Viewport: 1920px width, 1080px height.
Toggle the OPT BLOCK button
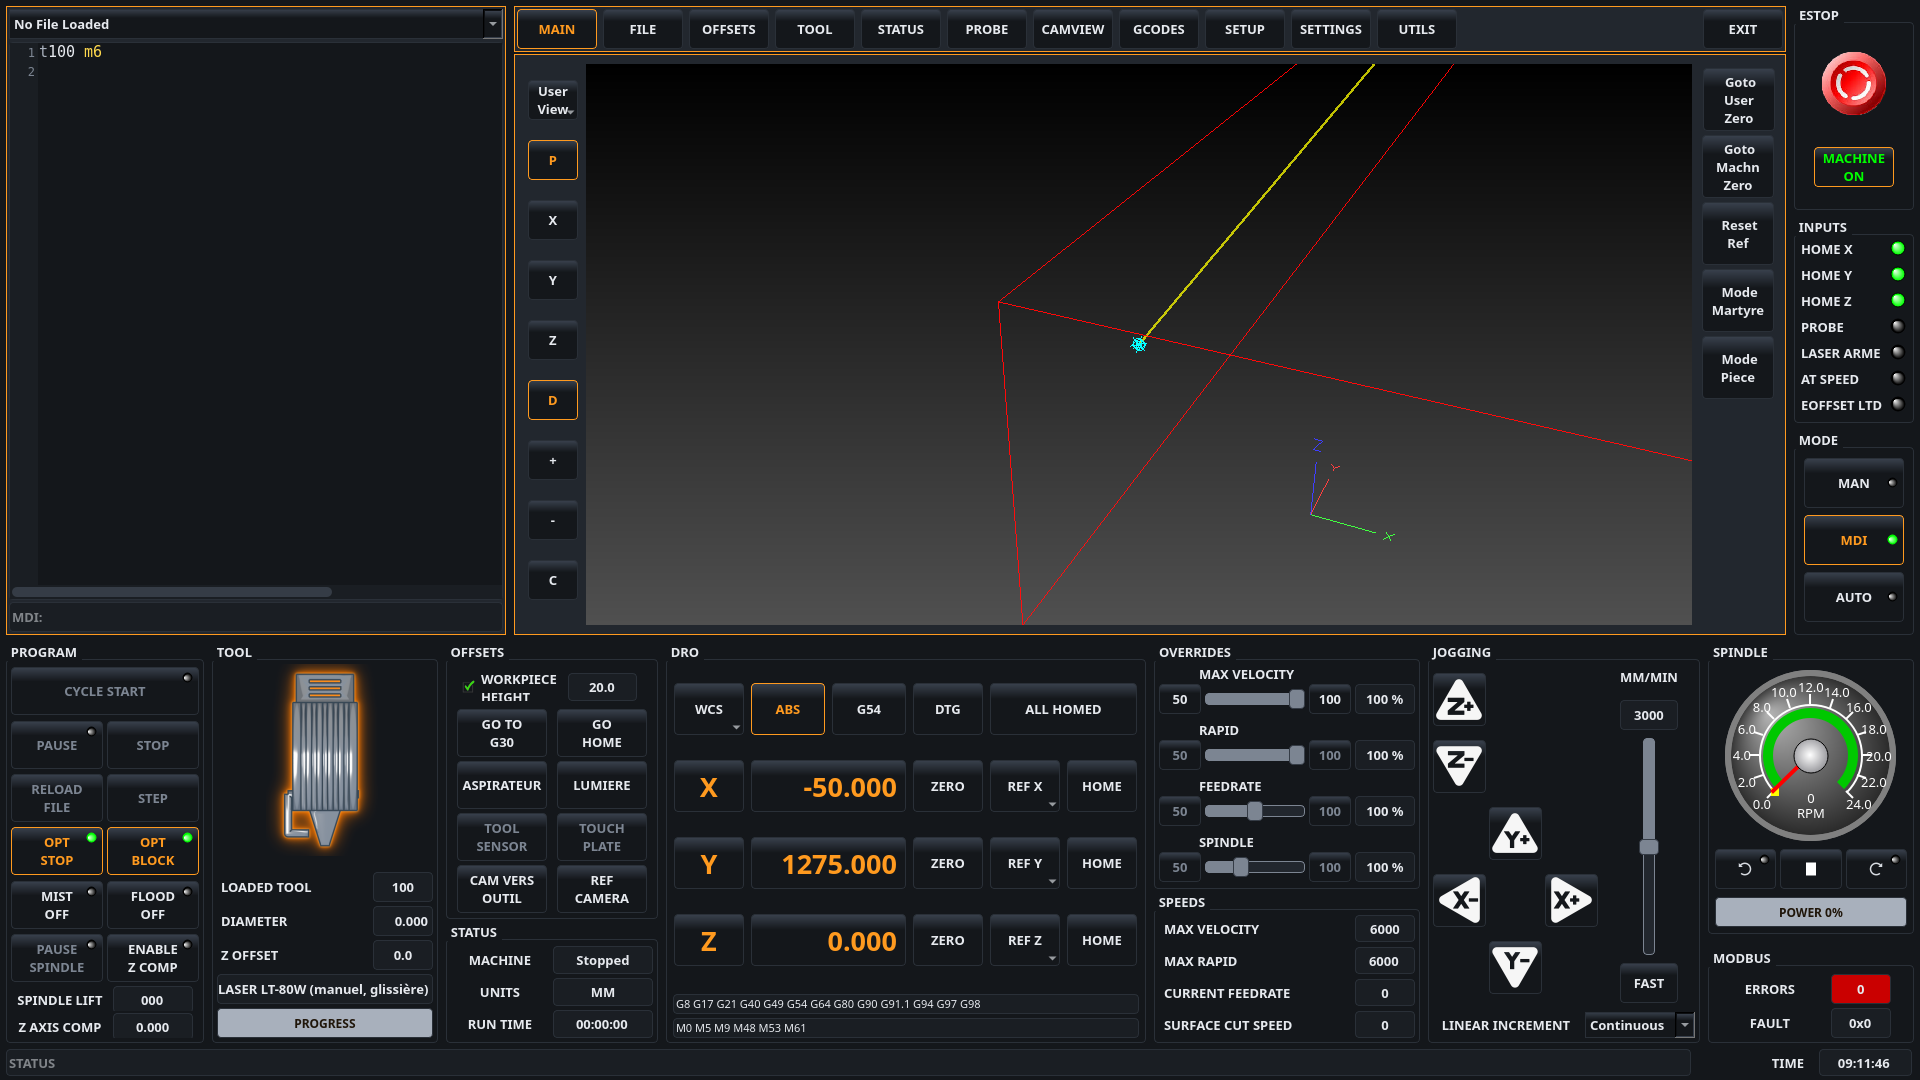click(152, 851)
